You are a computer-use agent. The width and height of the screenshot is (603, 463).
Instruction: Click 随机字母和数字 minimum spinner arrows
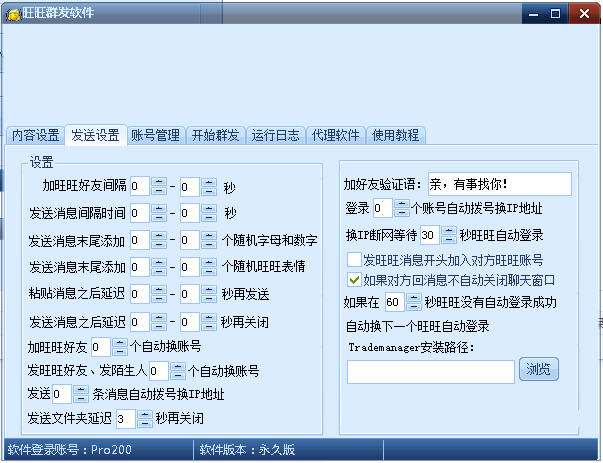point(159,240)
